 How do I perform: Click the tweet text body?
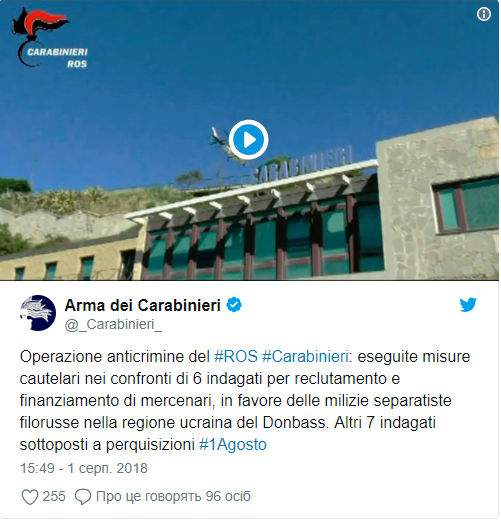[x=245, y=400]
